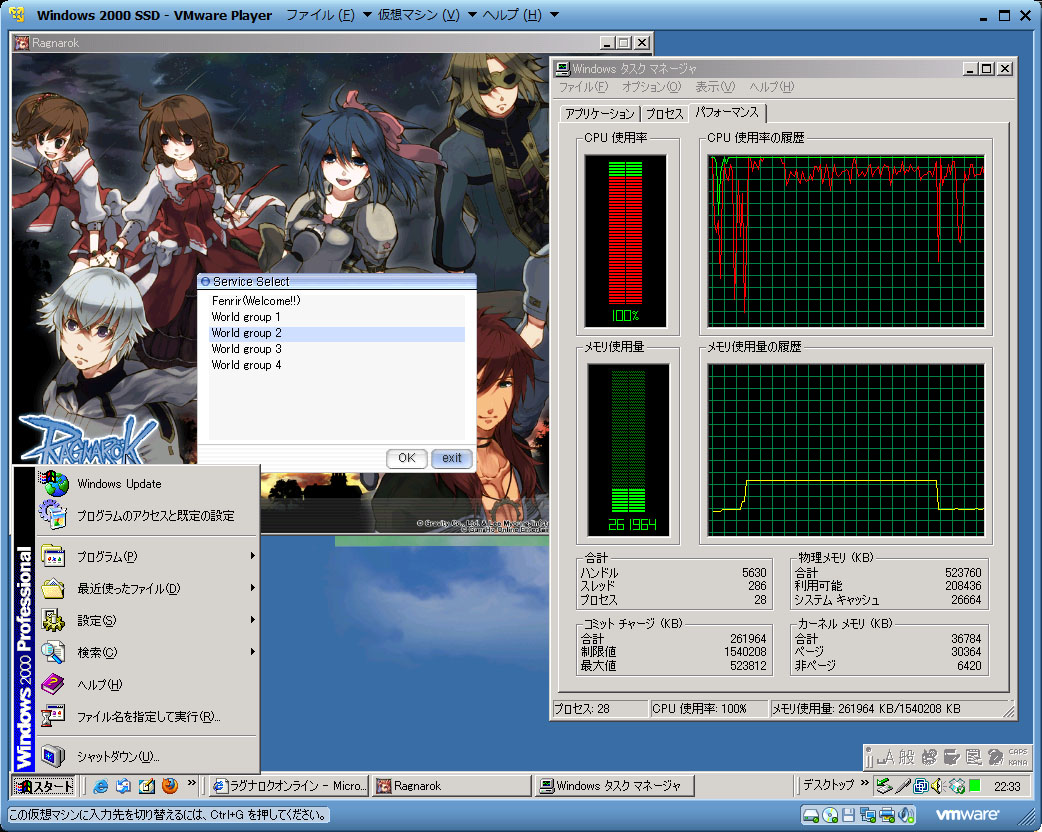Switch to Ragnarok Online browser taskbar button
The image size is (1042, 832).
[x=290, y=786]
